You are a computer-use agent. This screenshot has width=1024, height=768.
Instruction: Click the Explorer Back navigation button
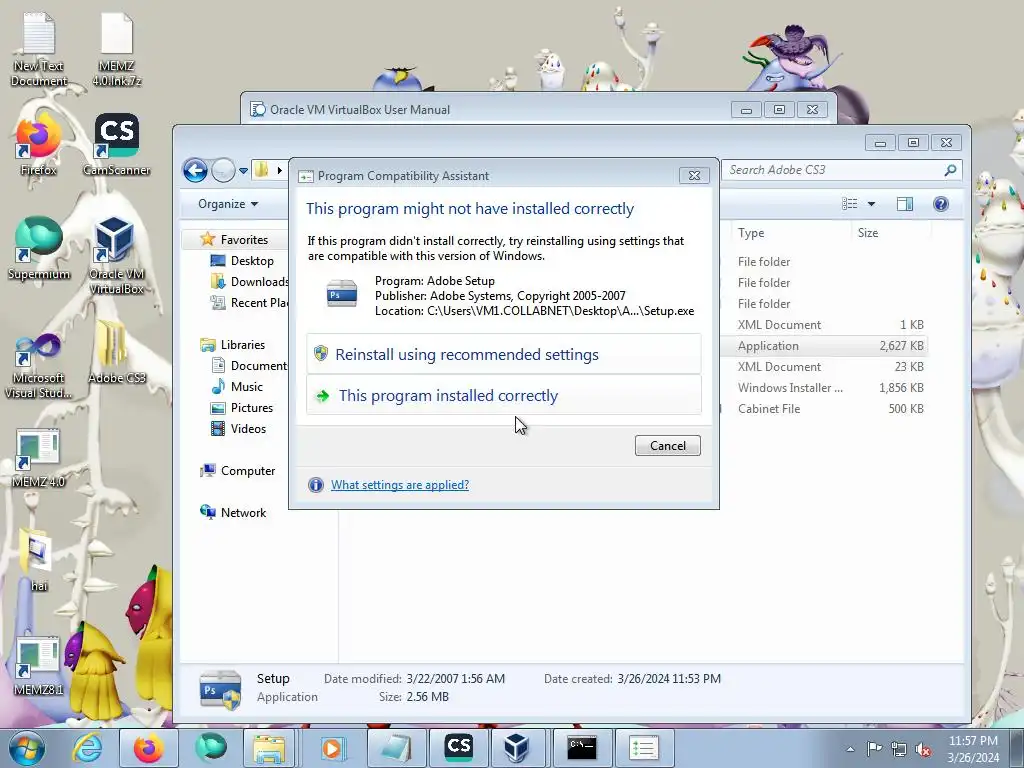[195, 170]
